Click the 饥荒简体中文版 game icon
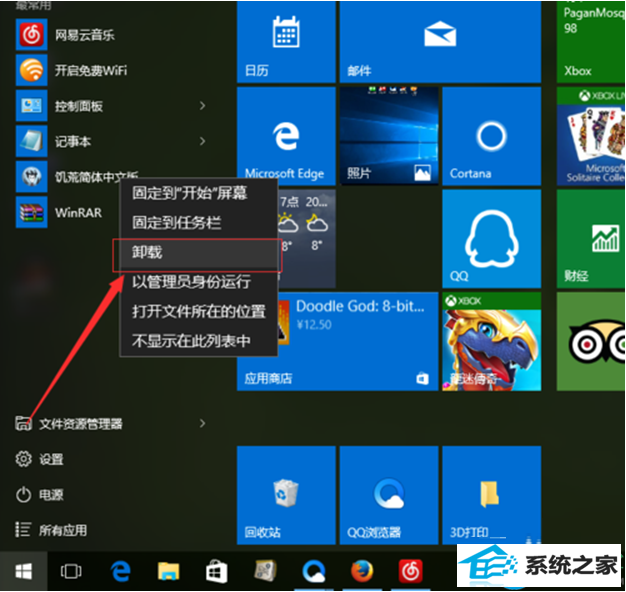Image resolution: width=626 pixels, height=592 pixels. coord(32,177)
